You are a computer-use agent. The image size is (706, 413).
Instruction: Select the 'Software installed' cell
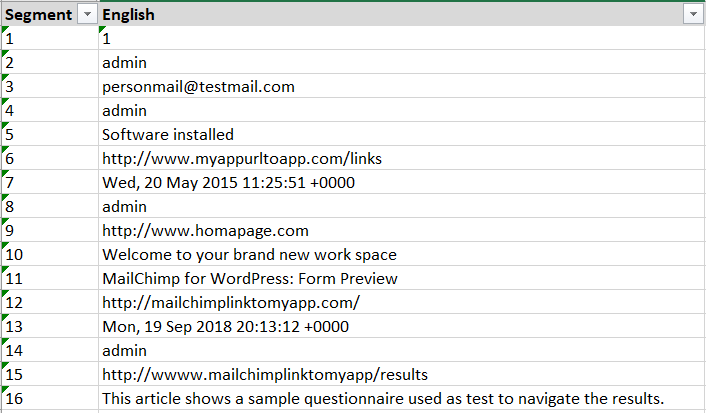(168, 135)
